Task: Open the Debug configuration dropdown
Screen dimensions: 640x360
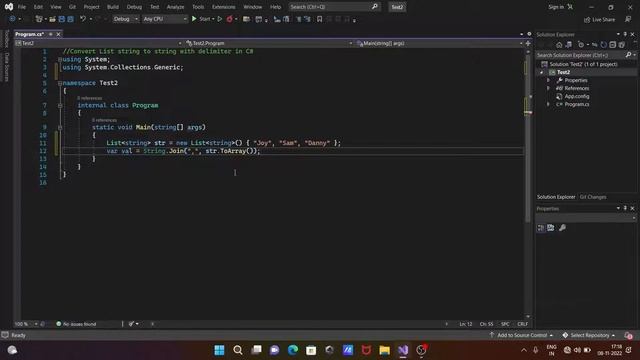Action: 125,19
